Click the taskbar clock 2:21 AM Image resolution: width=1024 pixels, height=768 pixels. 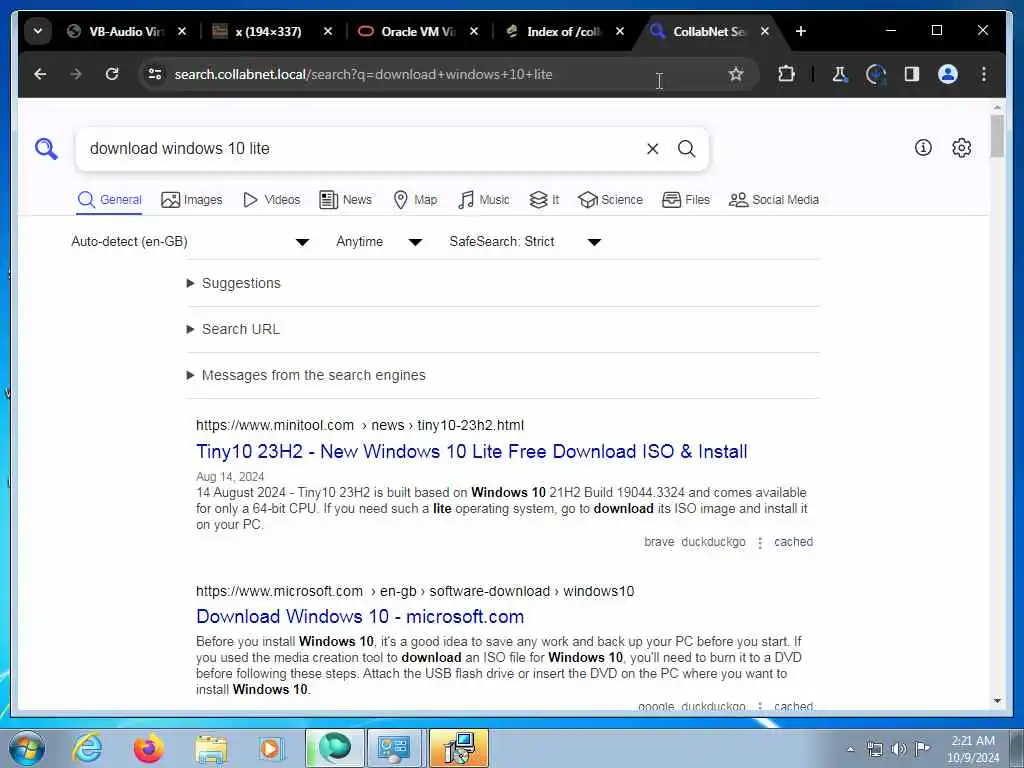click(973, 749)
